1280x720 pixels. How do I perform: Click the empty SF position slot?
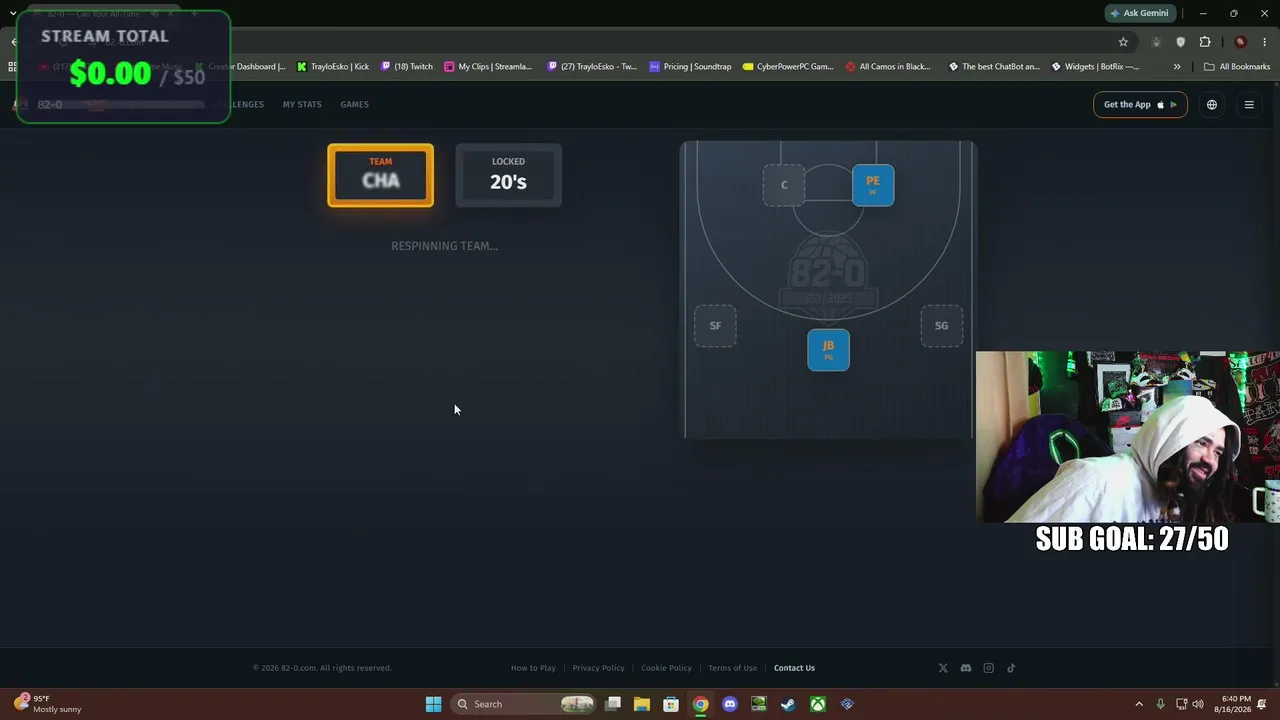click(715, 326)
